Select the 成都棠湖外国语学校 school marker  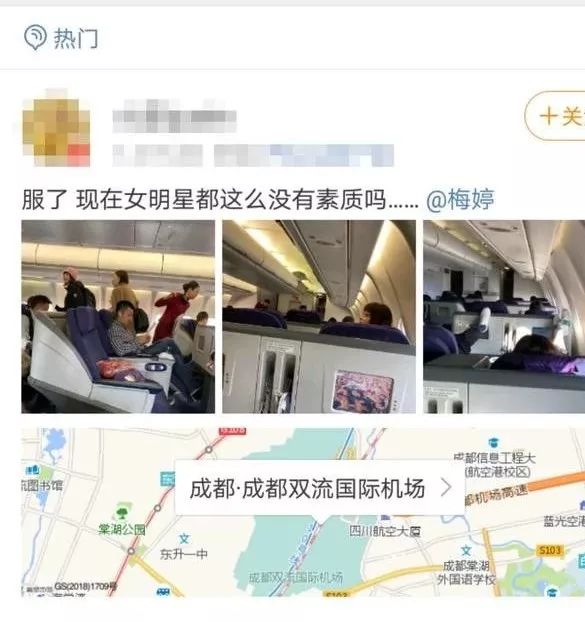(466, 551)
